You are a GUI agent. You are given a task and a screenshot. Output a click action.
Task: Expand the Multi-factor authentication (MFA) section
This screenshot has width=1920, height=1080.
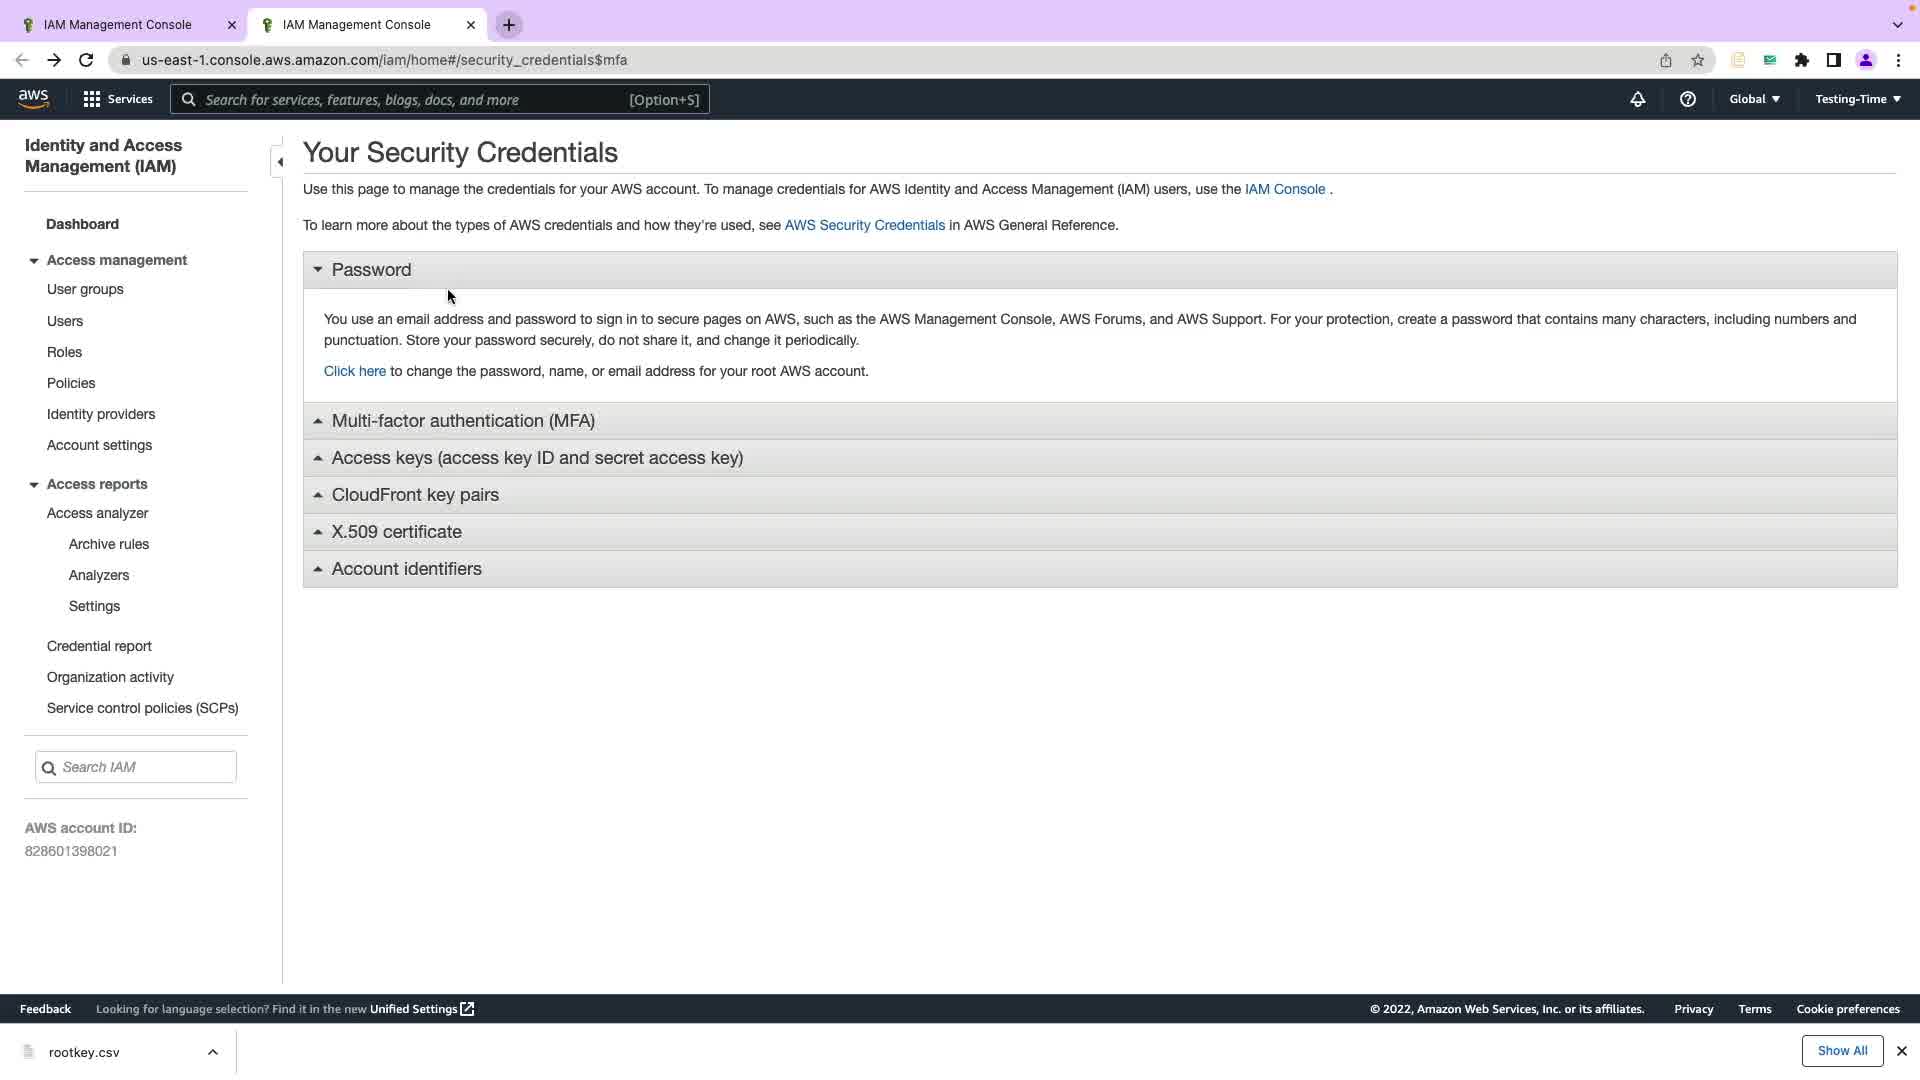click(x=463, y=421)
